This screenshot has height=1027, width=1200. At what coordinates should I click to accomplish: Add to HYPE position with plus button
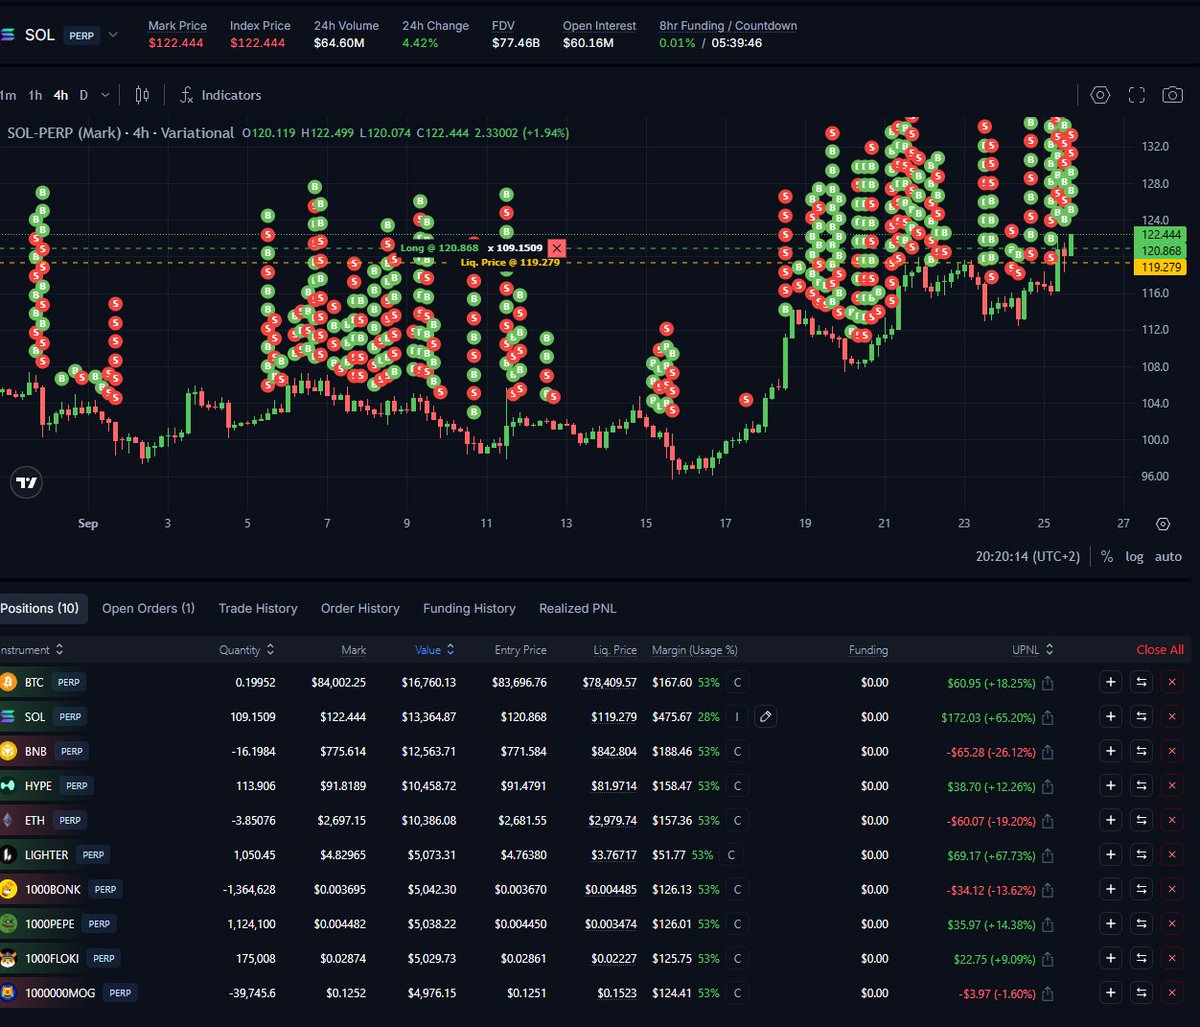click(x=1110, y=786)
